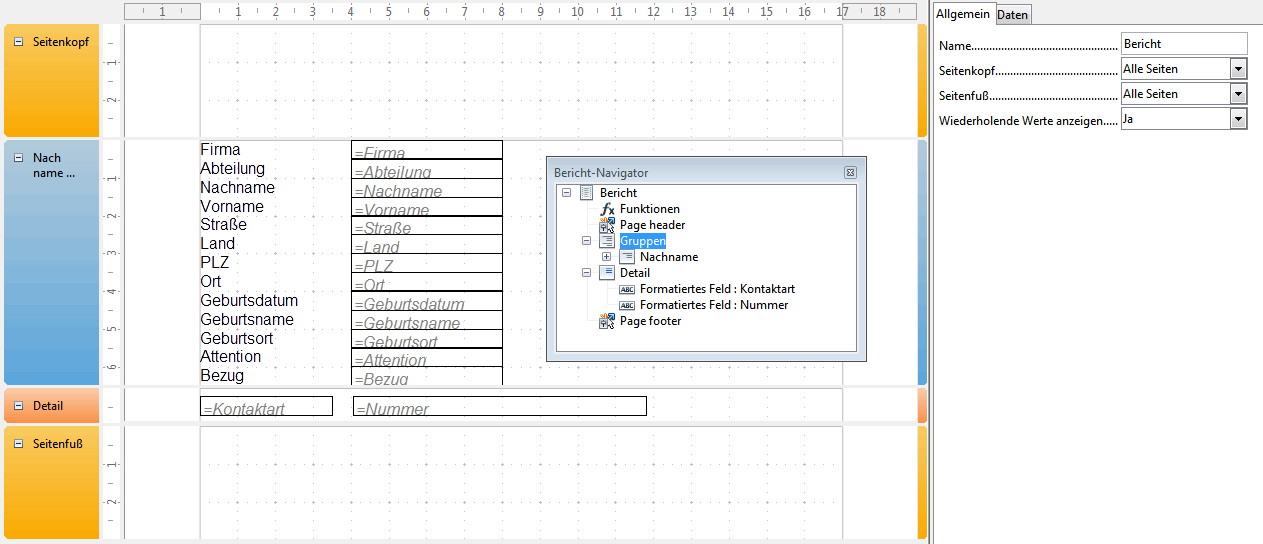
Task: Select the =Geburtsname field
Action: [427, 320]
